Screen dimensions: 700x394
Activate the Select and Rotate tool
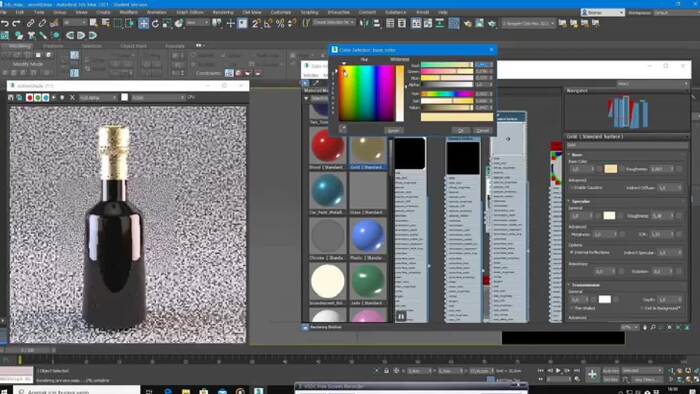[155, 23]
